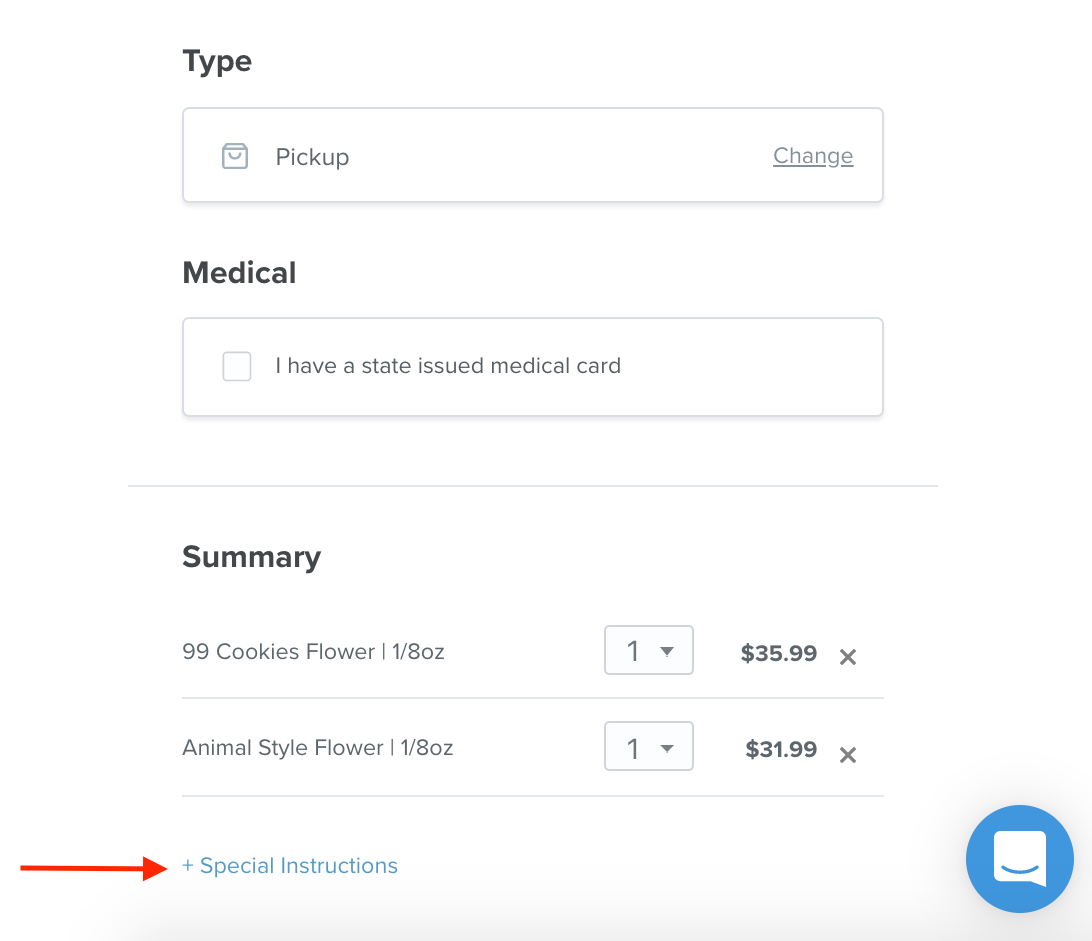Image resolution: width=1092 pixels, height=941 pixels.
Task: Click the Summary section heading
Action: click(x=251, y=557)
